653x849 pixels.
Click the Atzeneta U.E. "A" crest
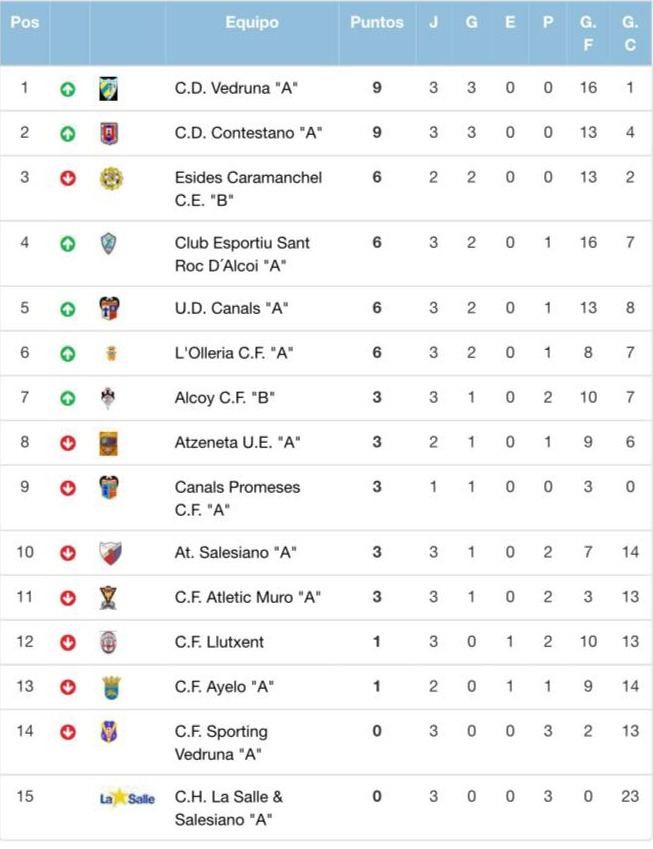pos(109,443)
